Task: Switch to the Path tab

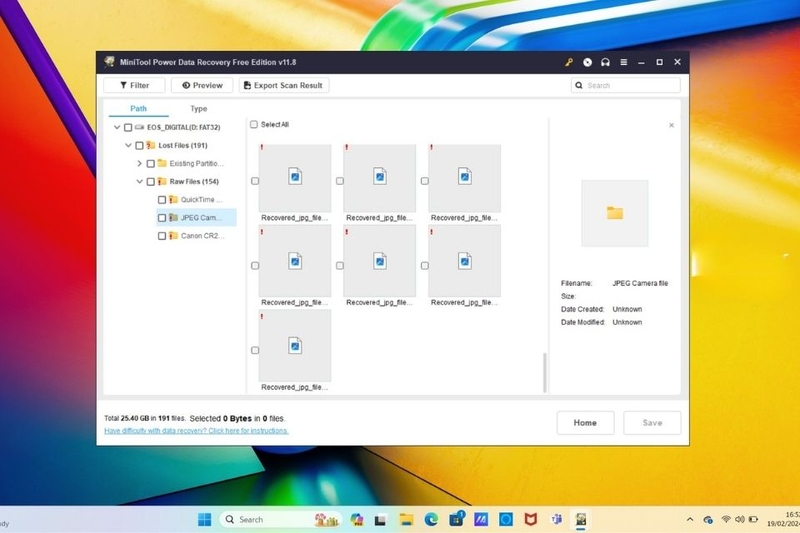Action: (x=138, y=109)
